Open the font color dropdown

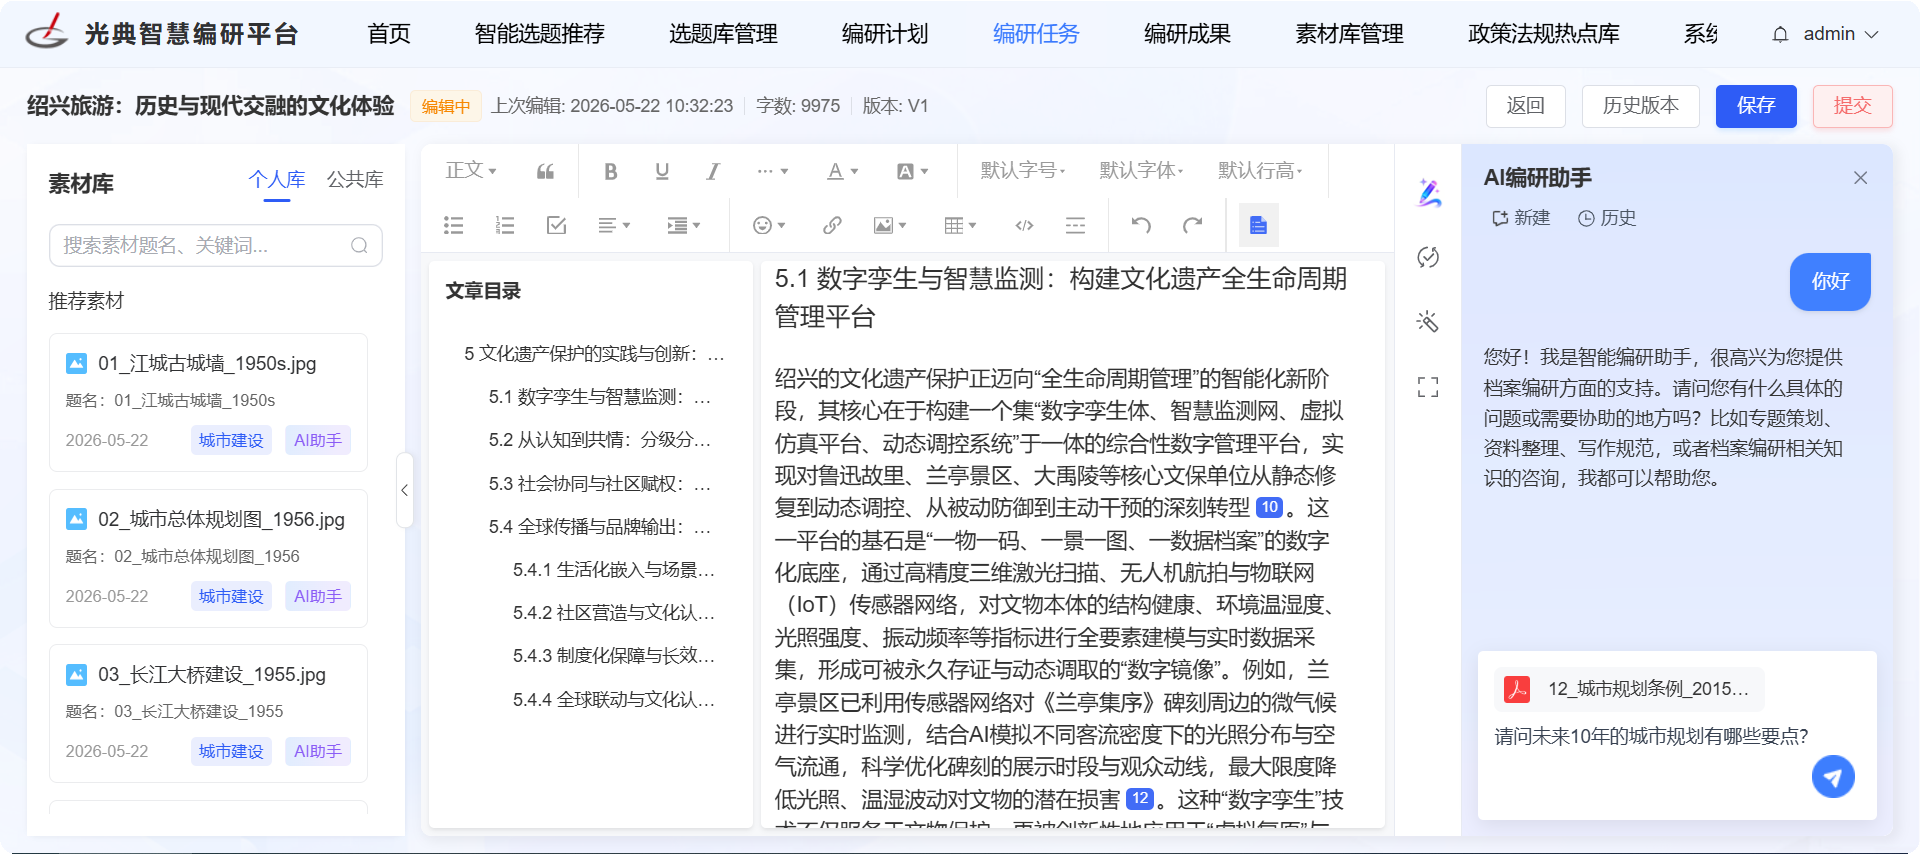[x=842, y=171]
